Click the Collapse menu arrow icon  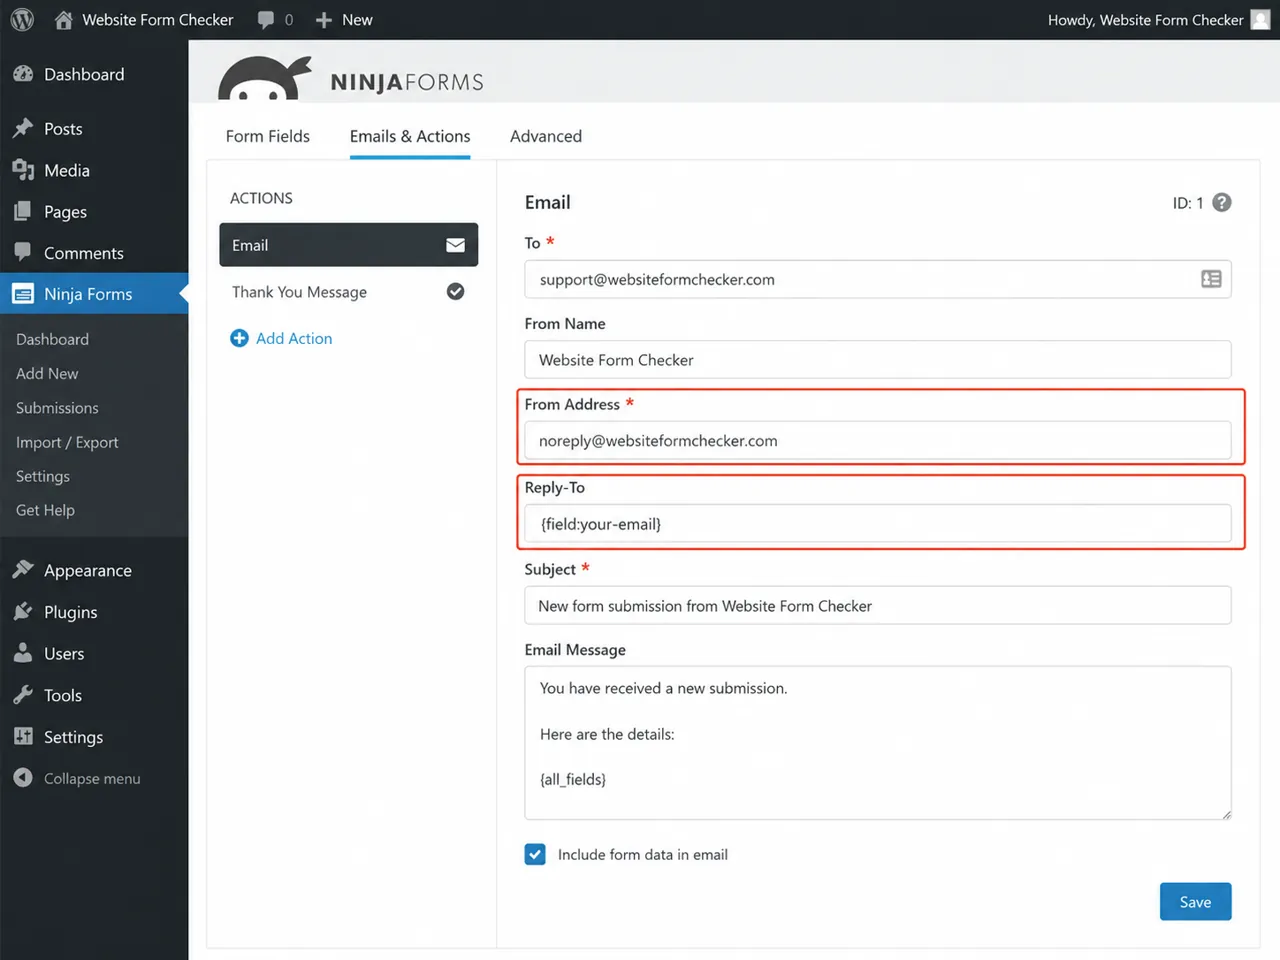point(23,778)
